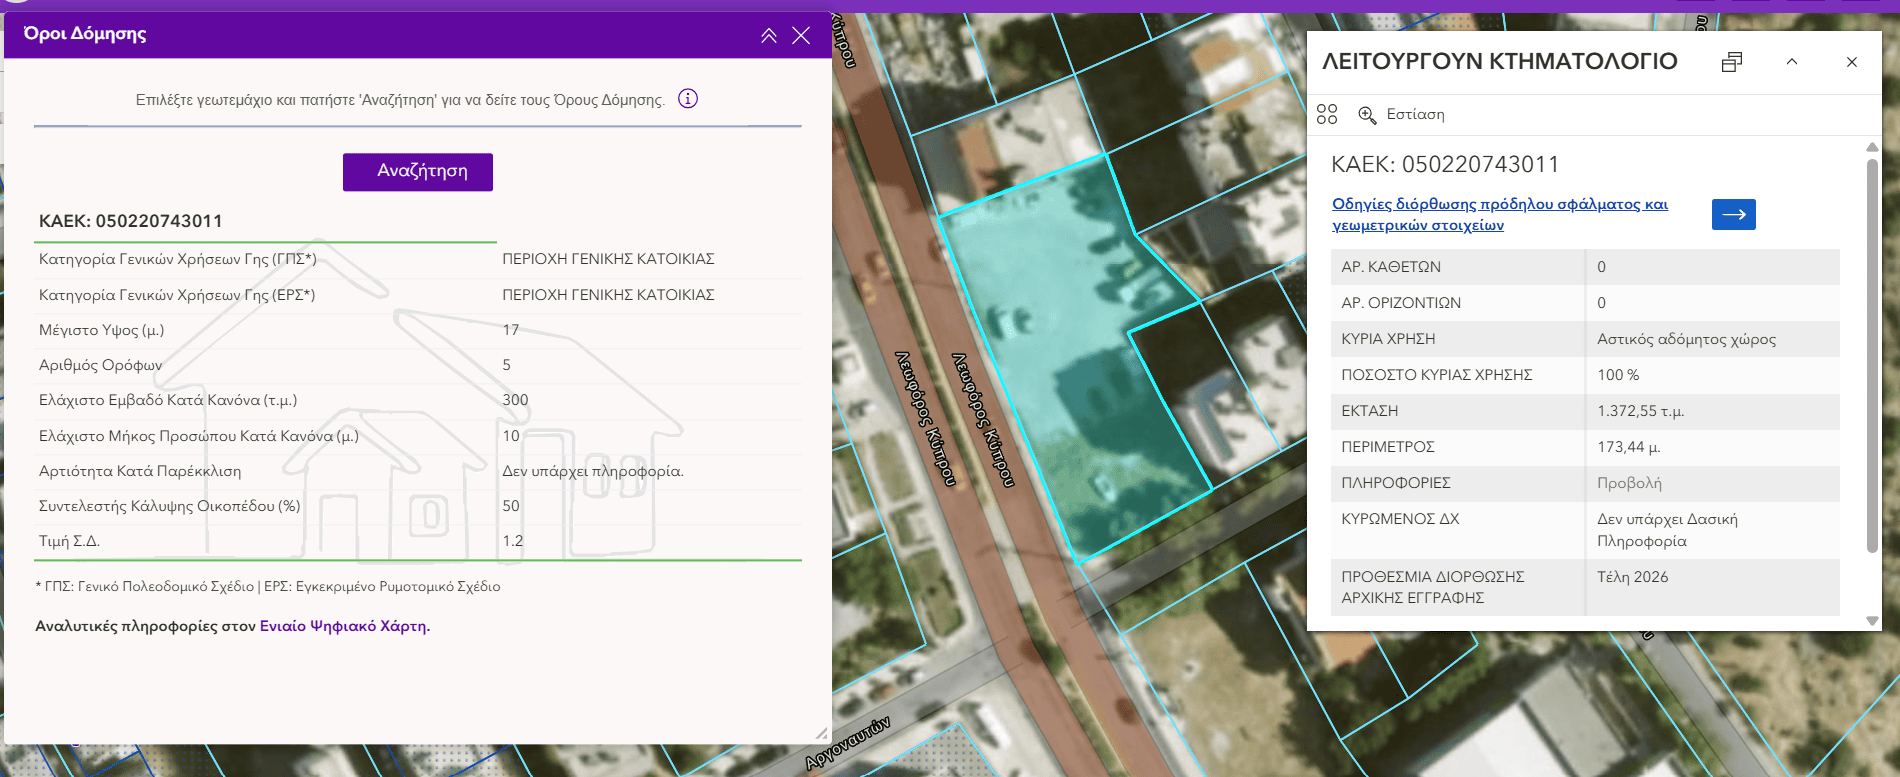Click the popup scrollbar down arrow
The width and height of the screenshot is (1900, 777).
coord(1872,621)
